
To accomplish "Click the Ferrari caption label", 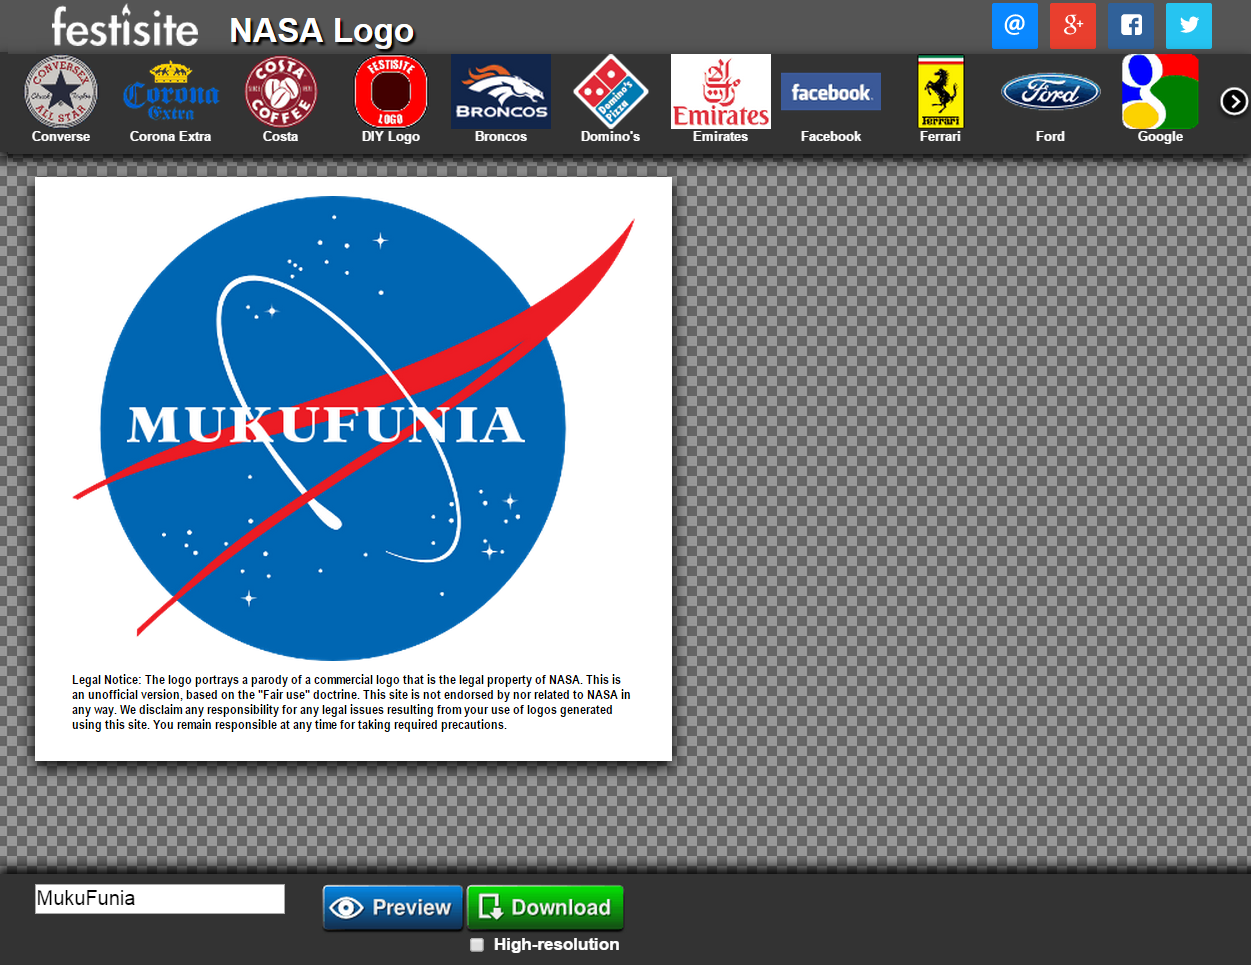I will [x=941, y=136].
